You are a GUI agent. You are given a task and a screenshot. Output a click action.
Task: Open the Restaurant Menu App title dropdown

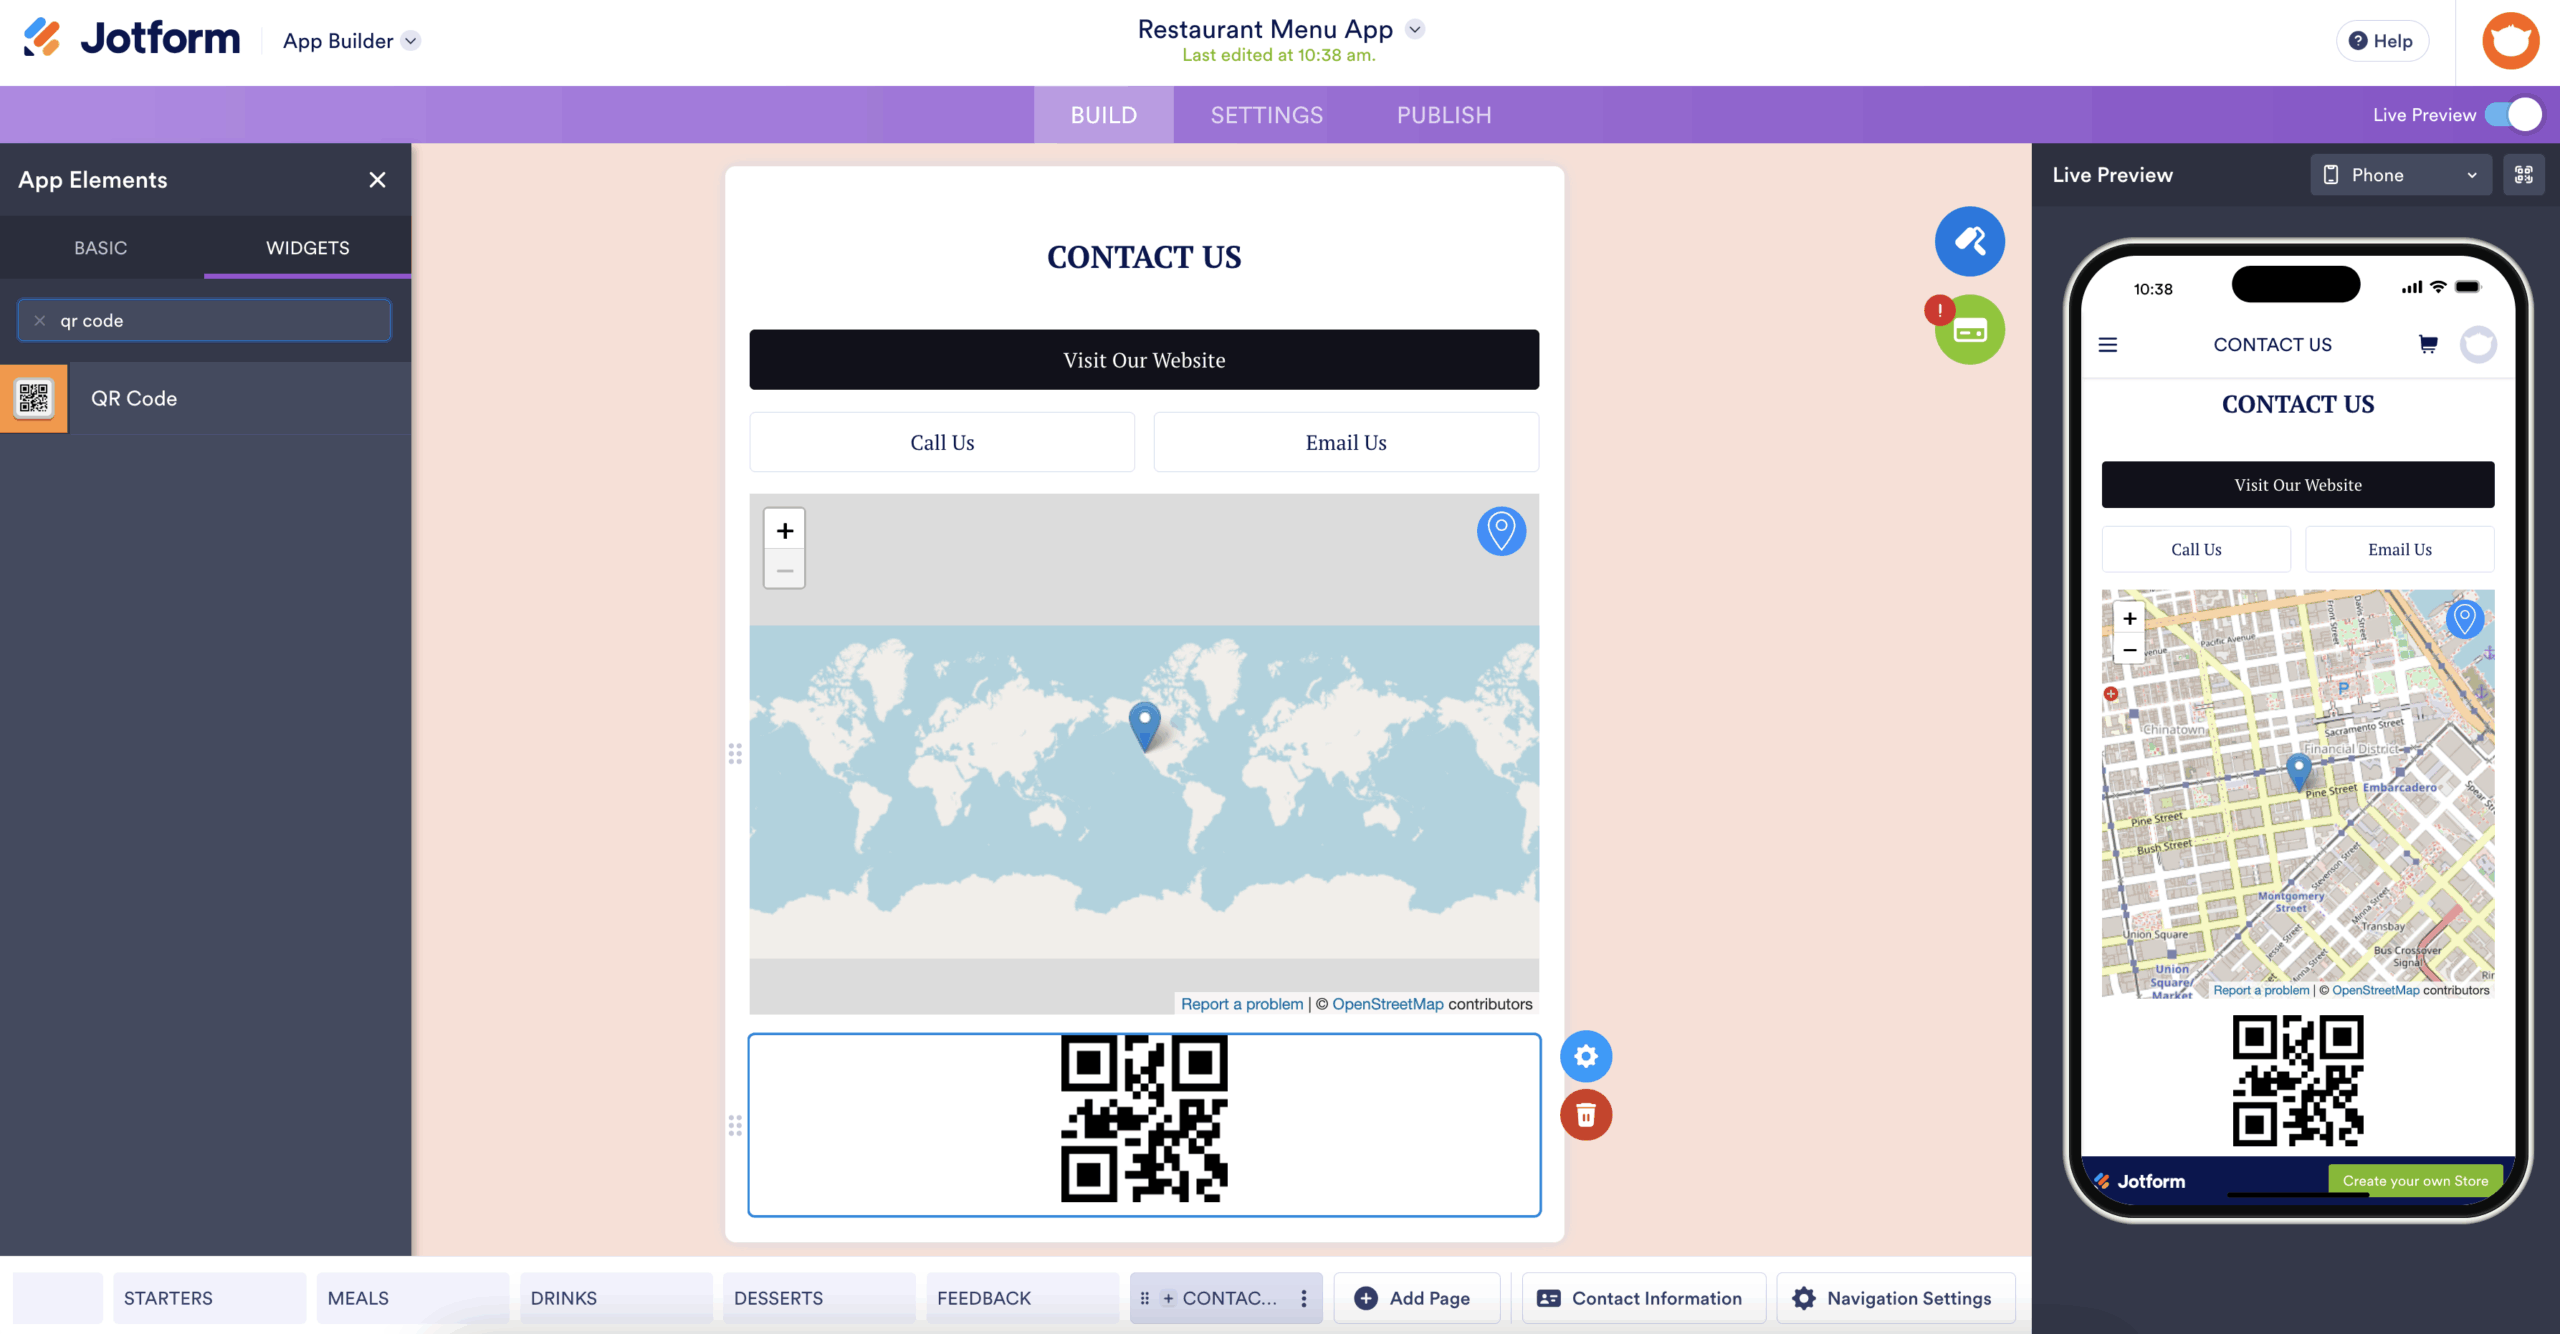click(1415, 29)
